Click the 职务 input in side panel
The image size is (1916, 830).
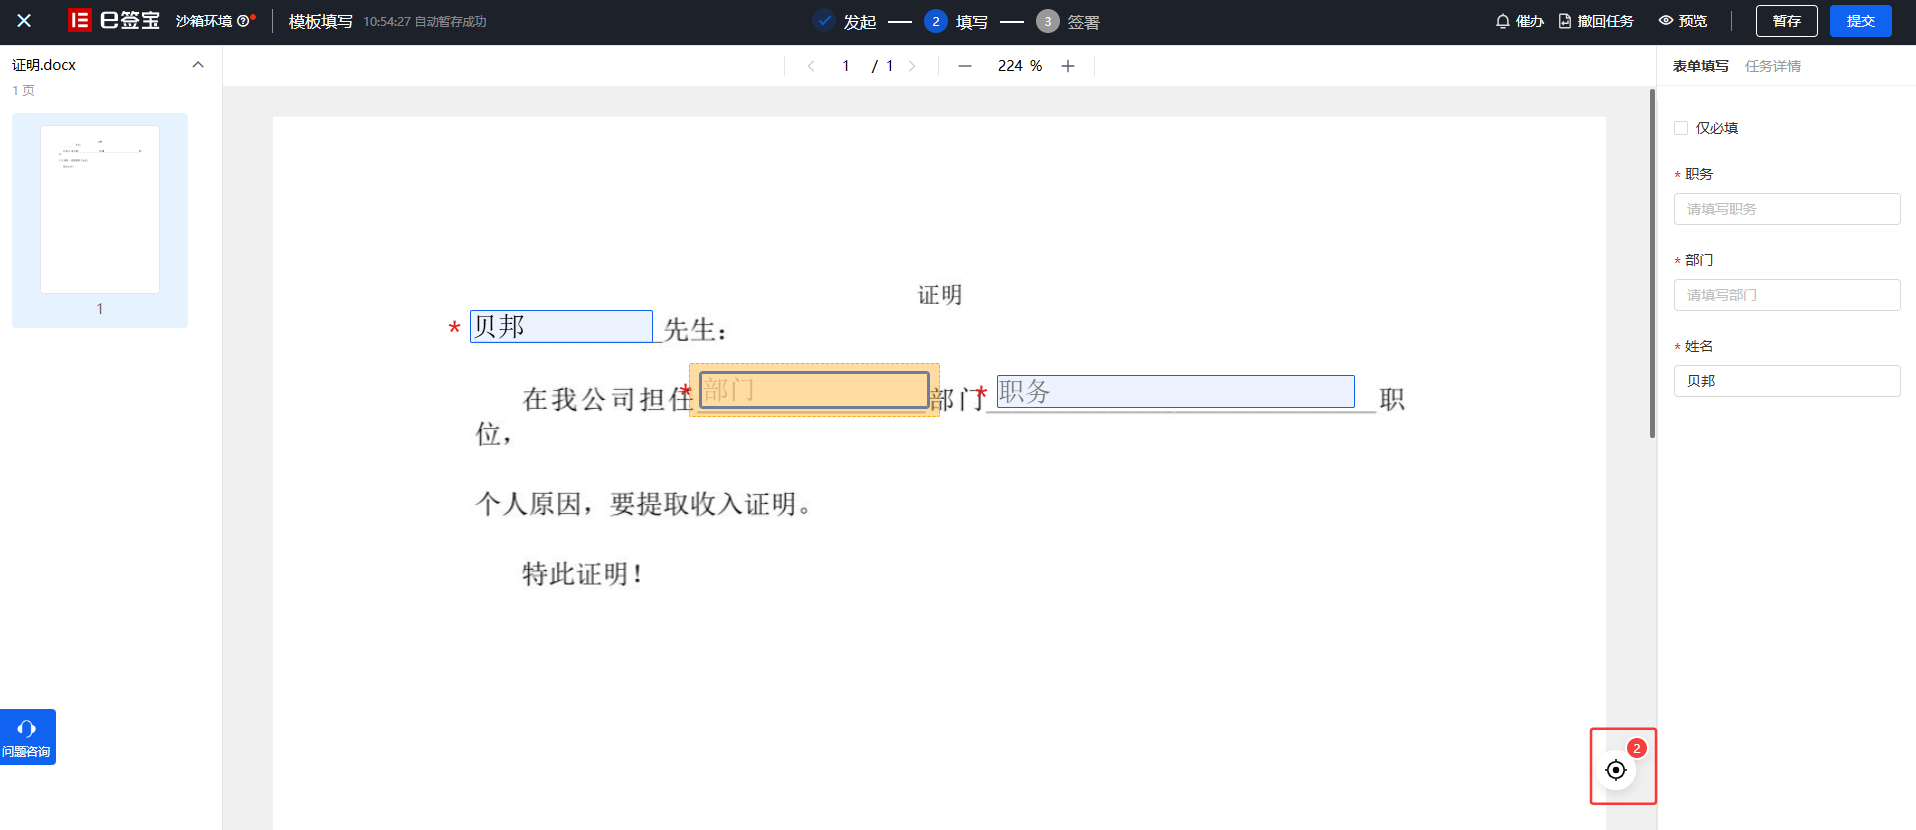(x=1787, y=209)
